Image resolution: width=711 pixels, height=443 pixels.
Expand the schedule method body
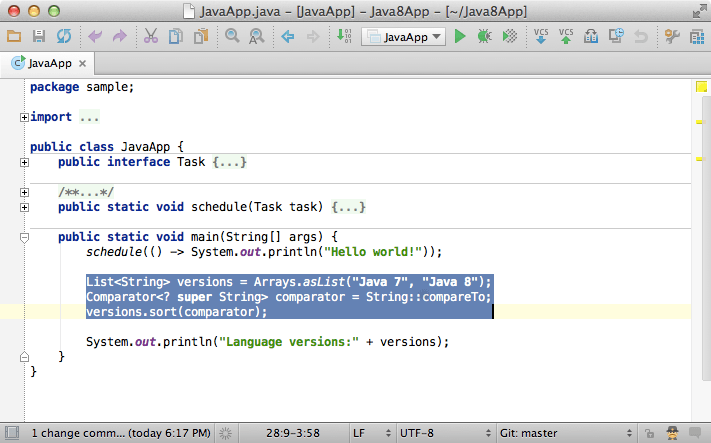(24, 207)
